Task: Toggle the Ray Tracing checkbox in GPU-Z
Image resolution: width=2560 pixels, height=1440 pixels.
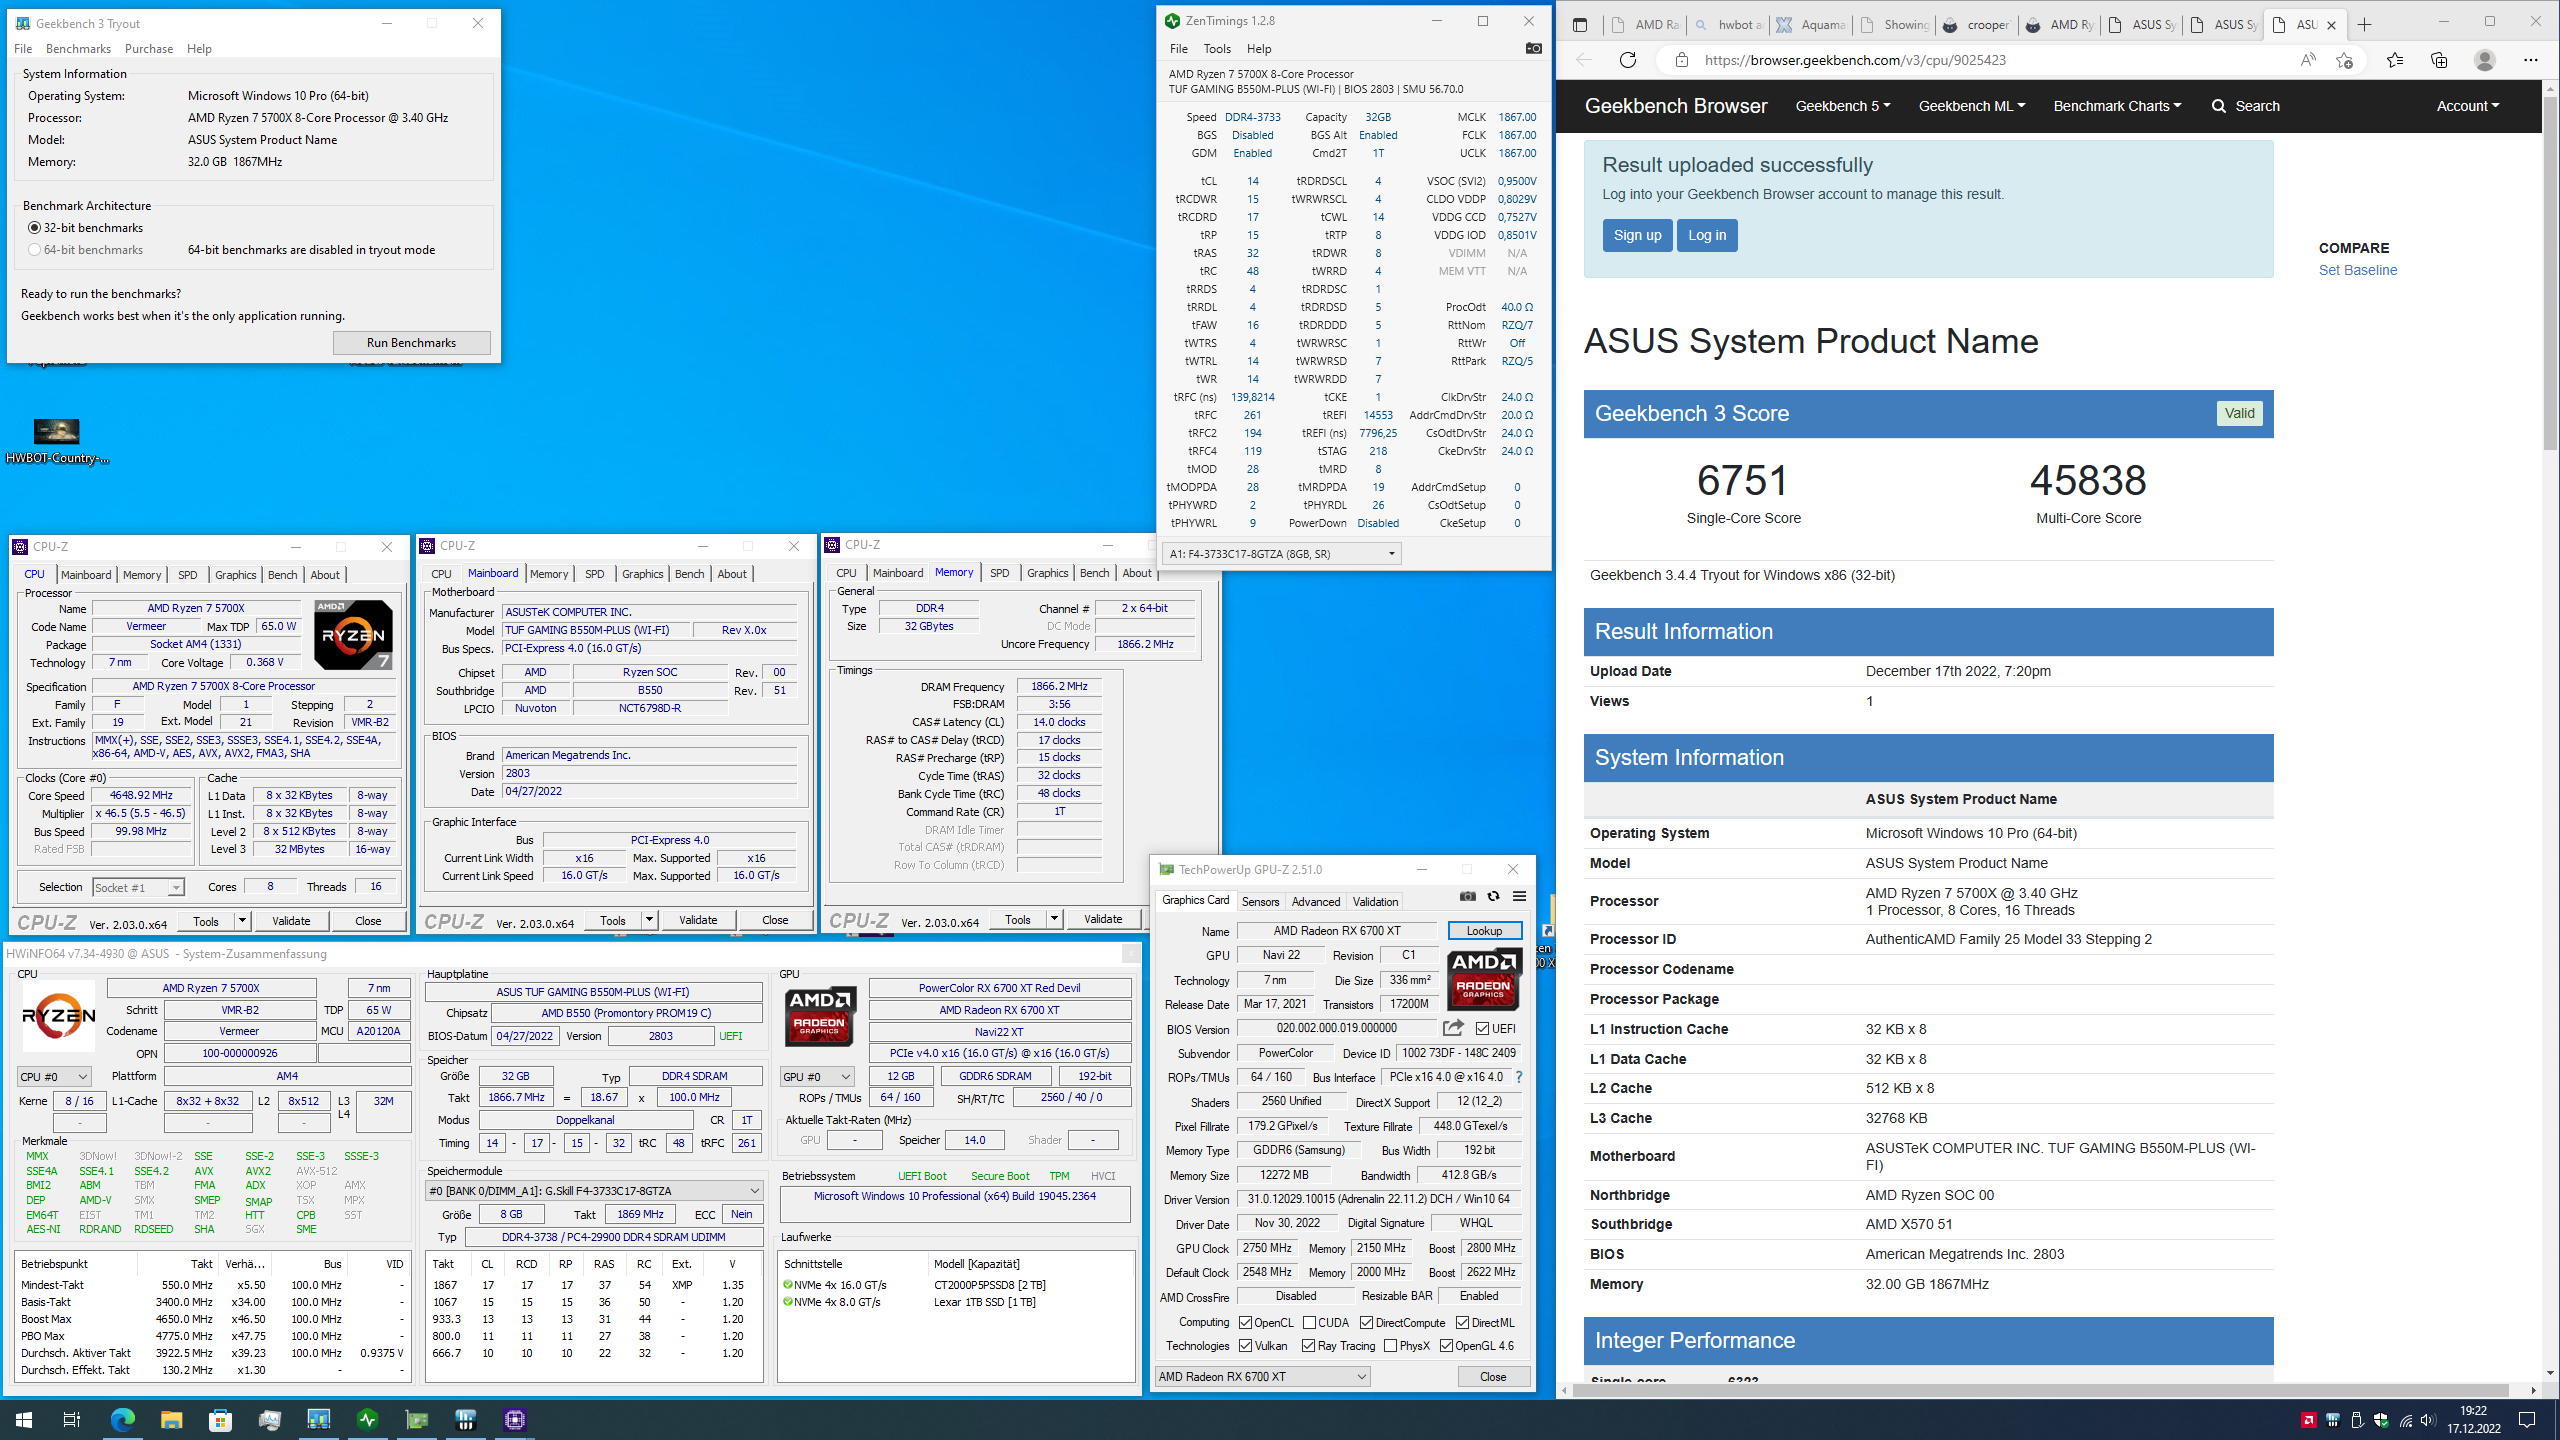Action: coord(1308,1345)
